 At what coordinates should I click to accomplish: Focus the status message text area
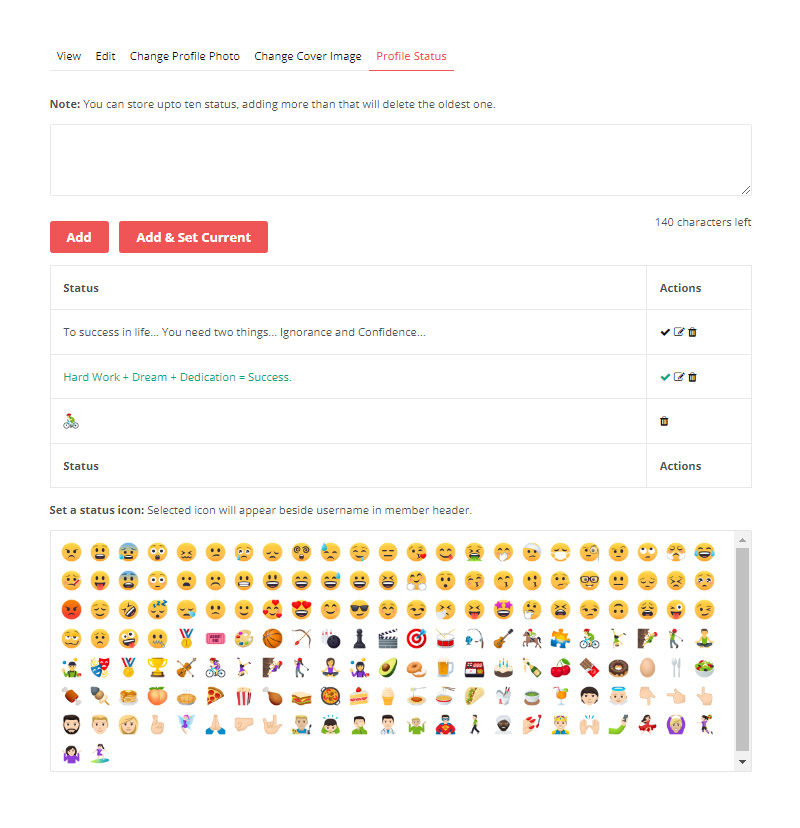401,160
